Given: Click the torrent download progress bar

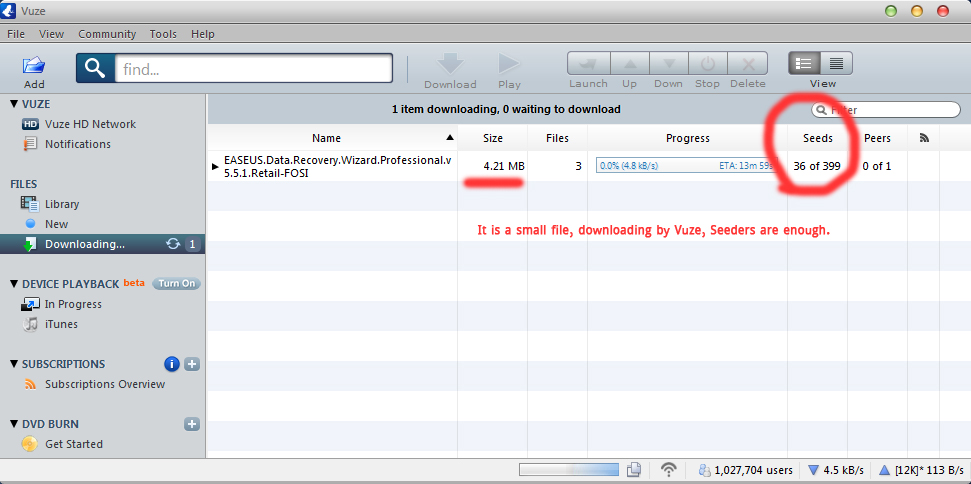Looking at the screenshot, I should [x=686, y=166].
